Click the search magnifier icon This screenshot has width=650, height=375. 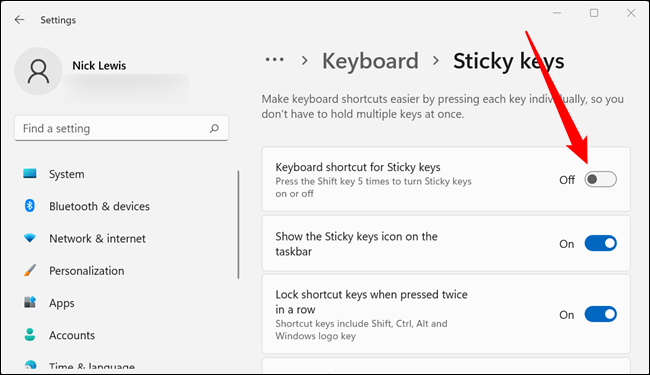point(214,128)
